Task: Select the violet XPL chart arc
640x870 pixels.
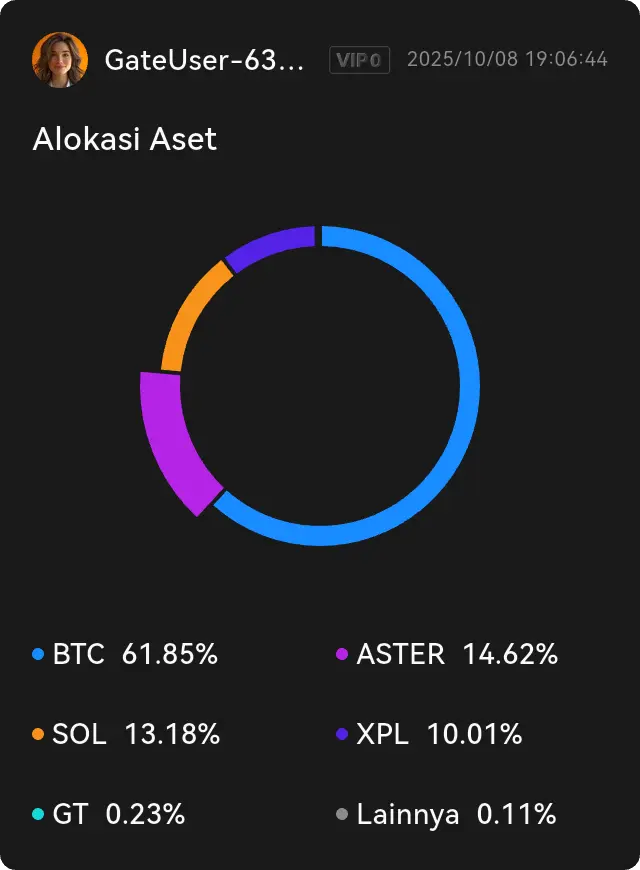Action: pos(270,248)
